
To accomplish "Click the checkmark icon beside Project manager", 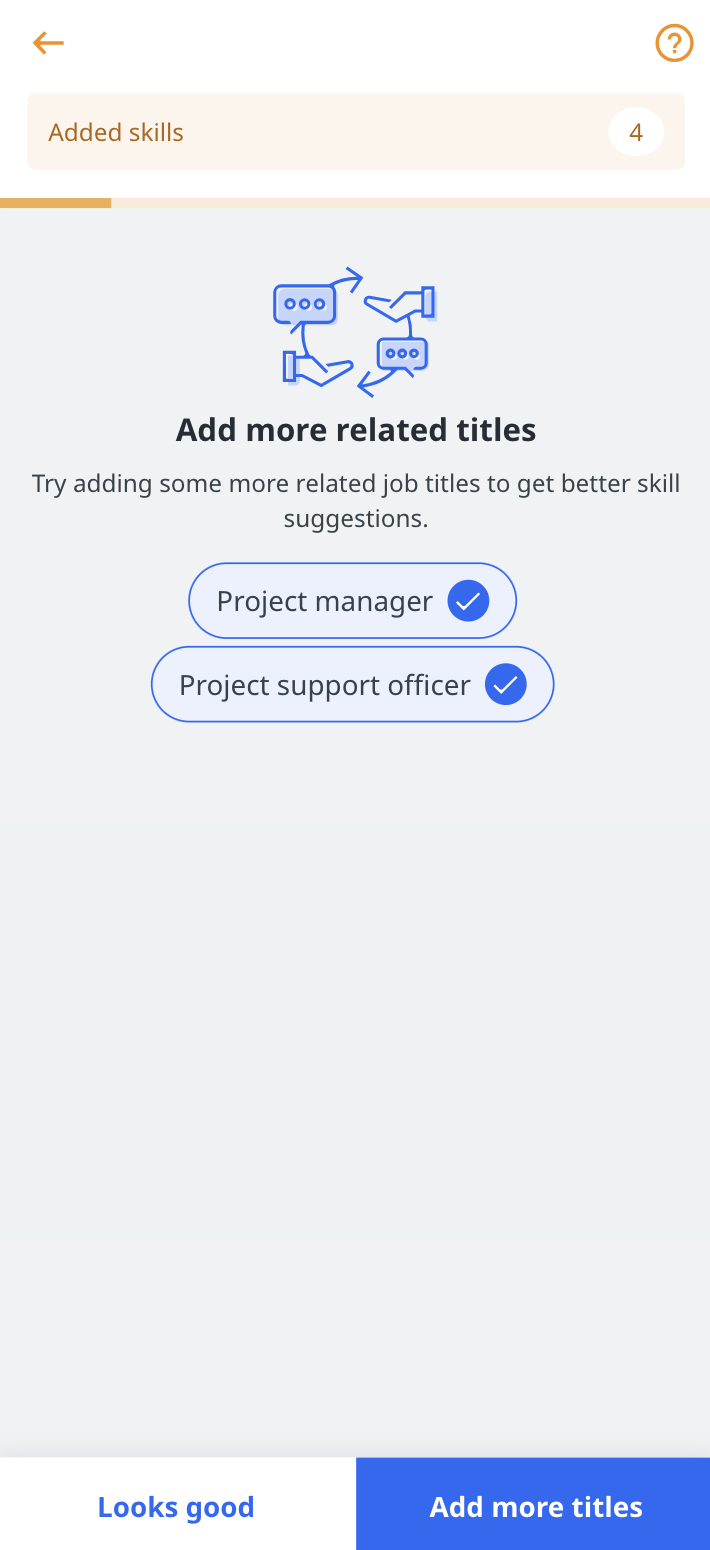I will point(468,601).
